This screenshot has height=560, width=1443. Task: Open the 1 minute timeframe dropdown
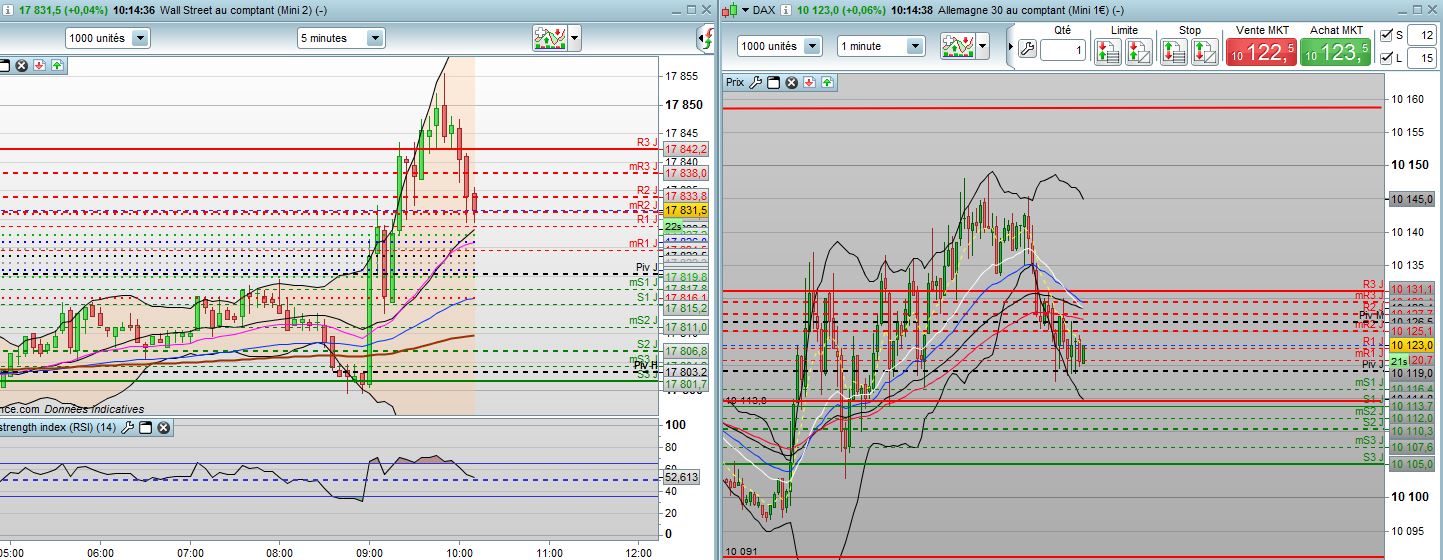881,46
